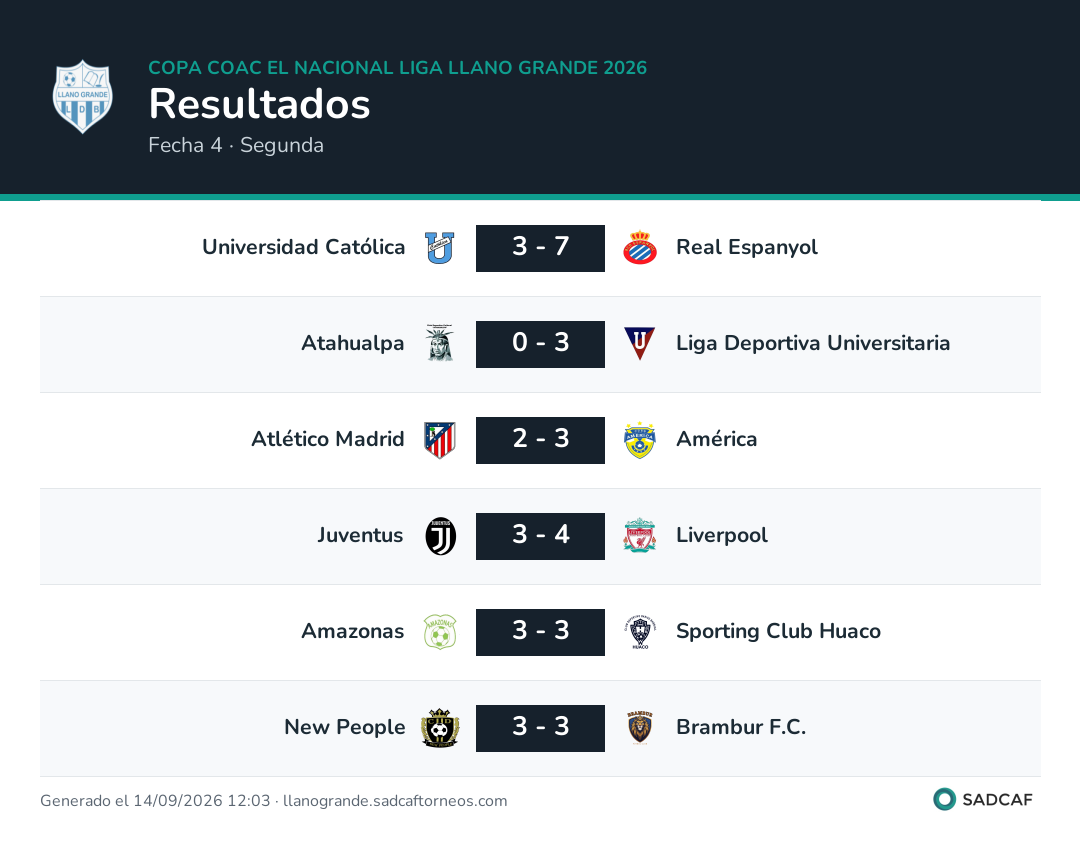This screenshot has height=852, width=1080.
Task: Click the Copa COAC El Nacional tournament title
Action: click(397, 67)
